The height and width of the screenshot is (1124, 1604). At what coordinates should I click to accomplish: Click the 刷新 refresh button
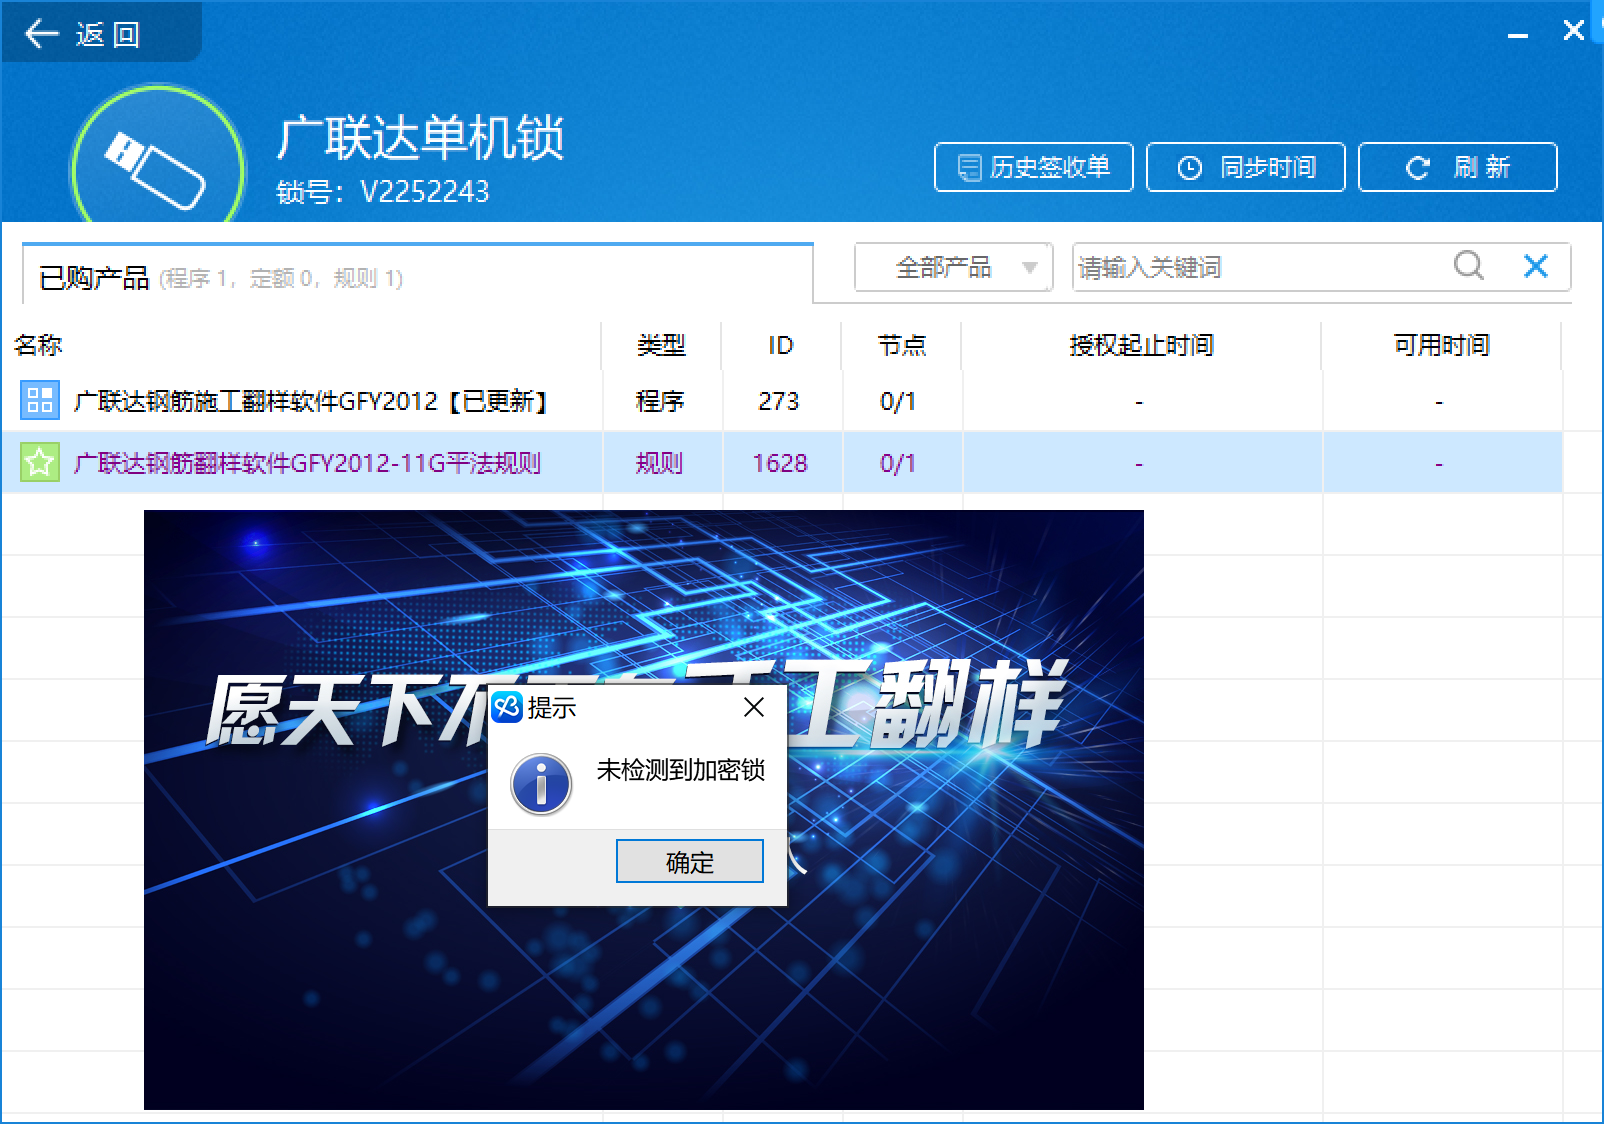1458,167
